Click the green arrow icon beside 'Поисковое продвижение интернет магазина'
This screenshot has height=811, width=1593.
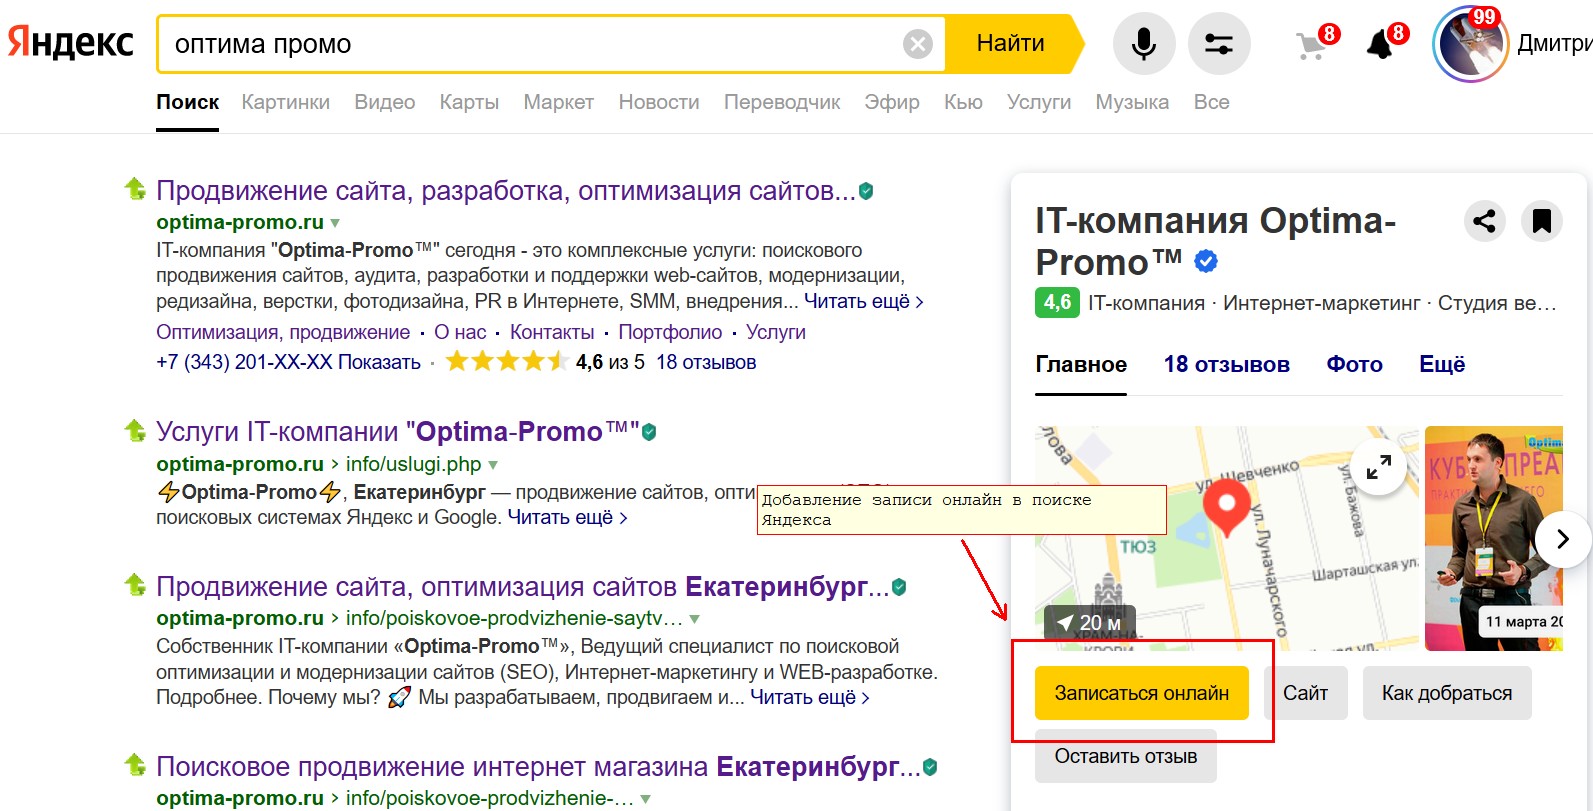135,766
